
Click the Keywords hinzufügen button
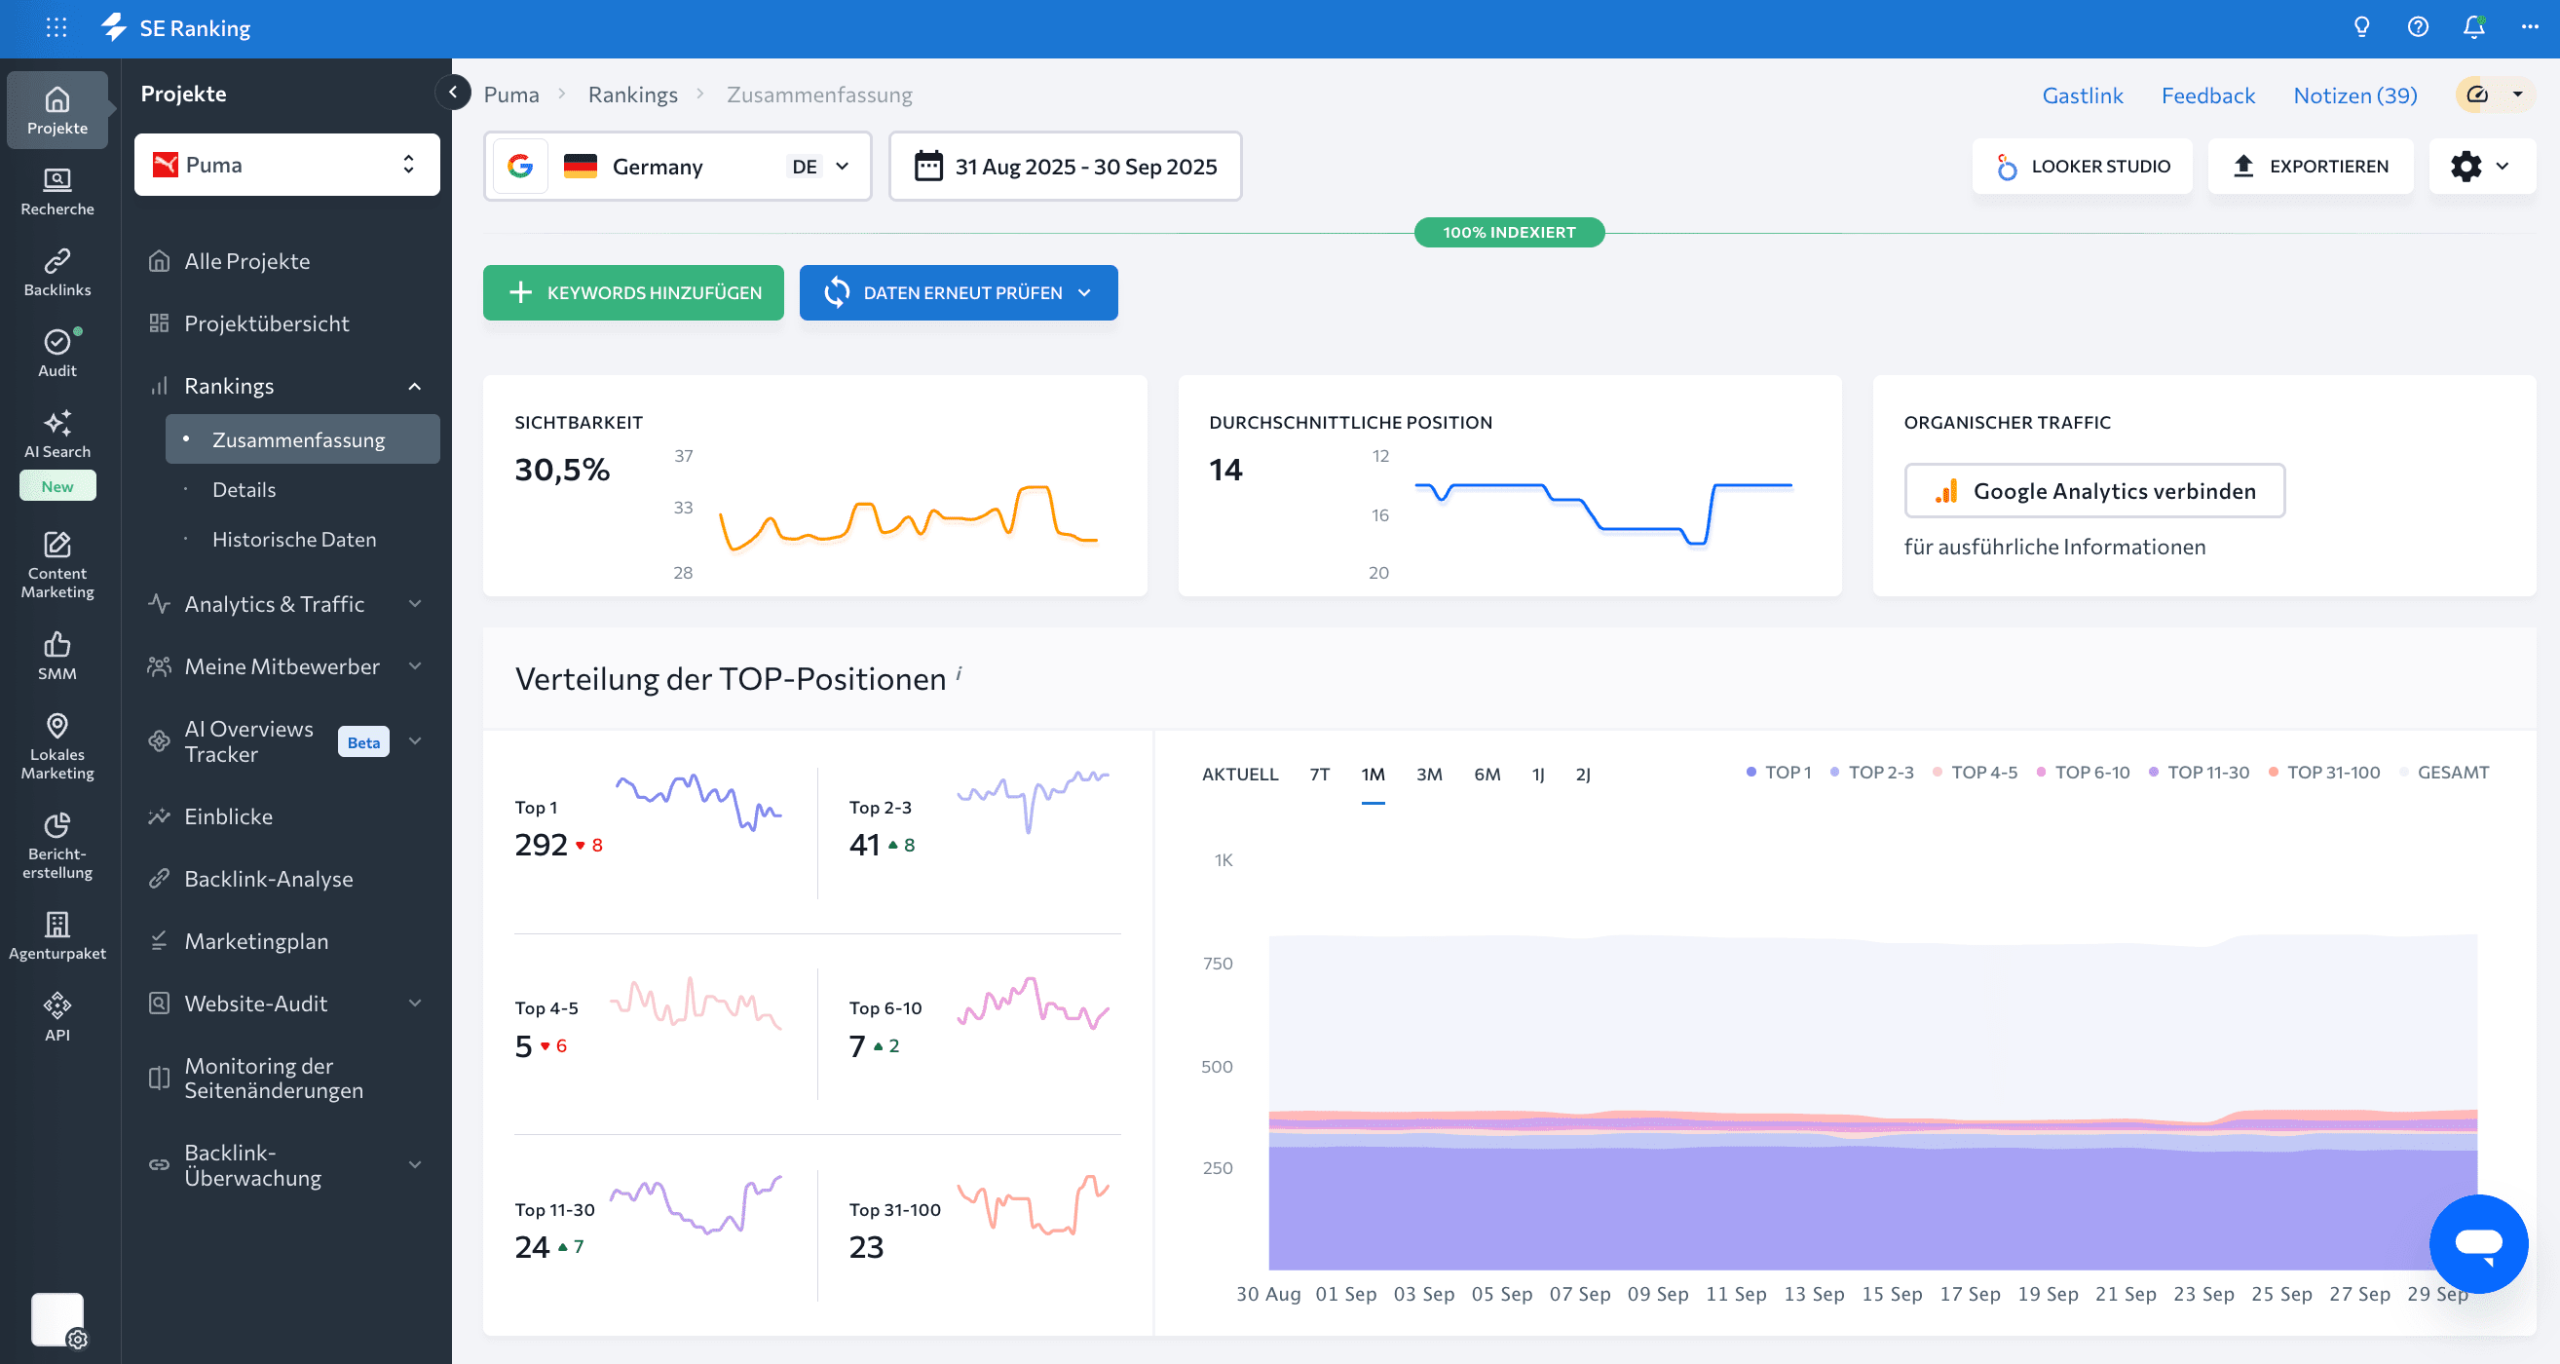pos(633,293)
